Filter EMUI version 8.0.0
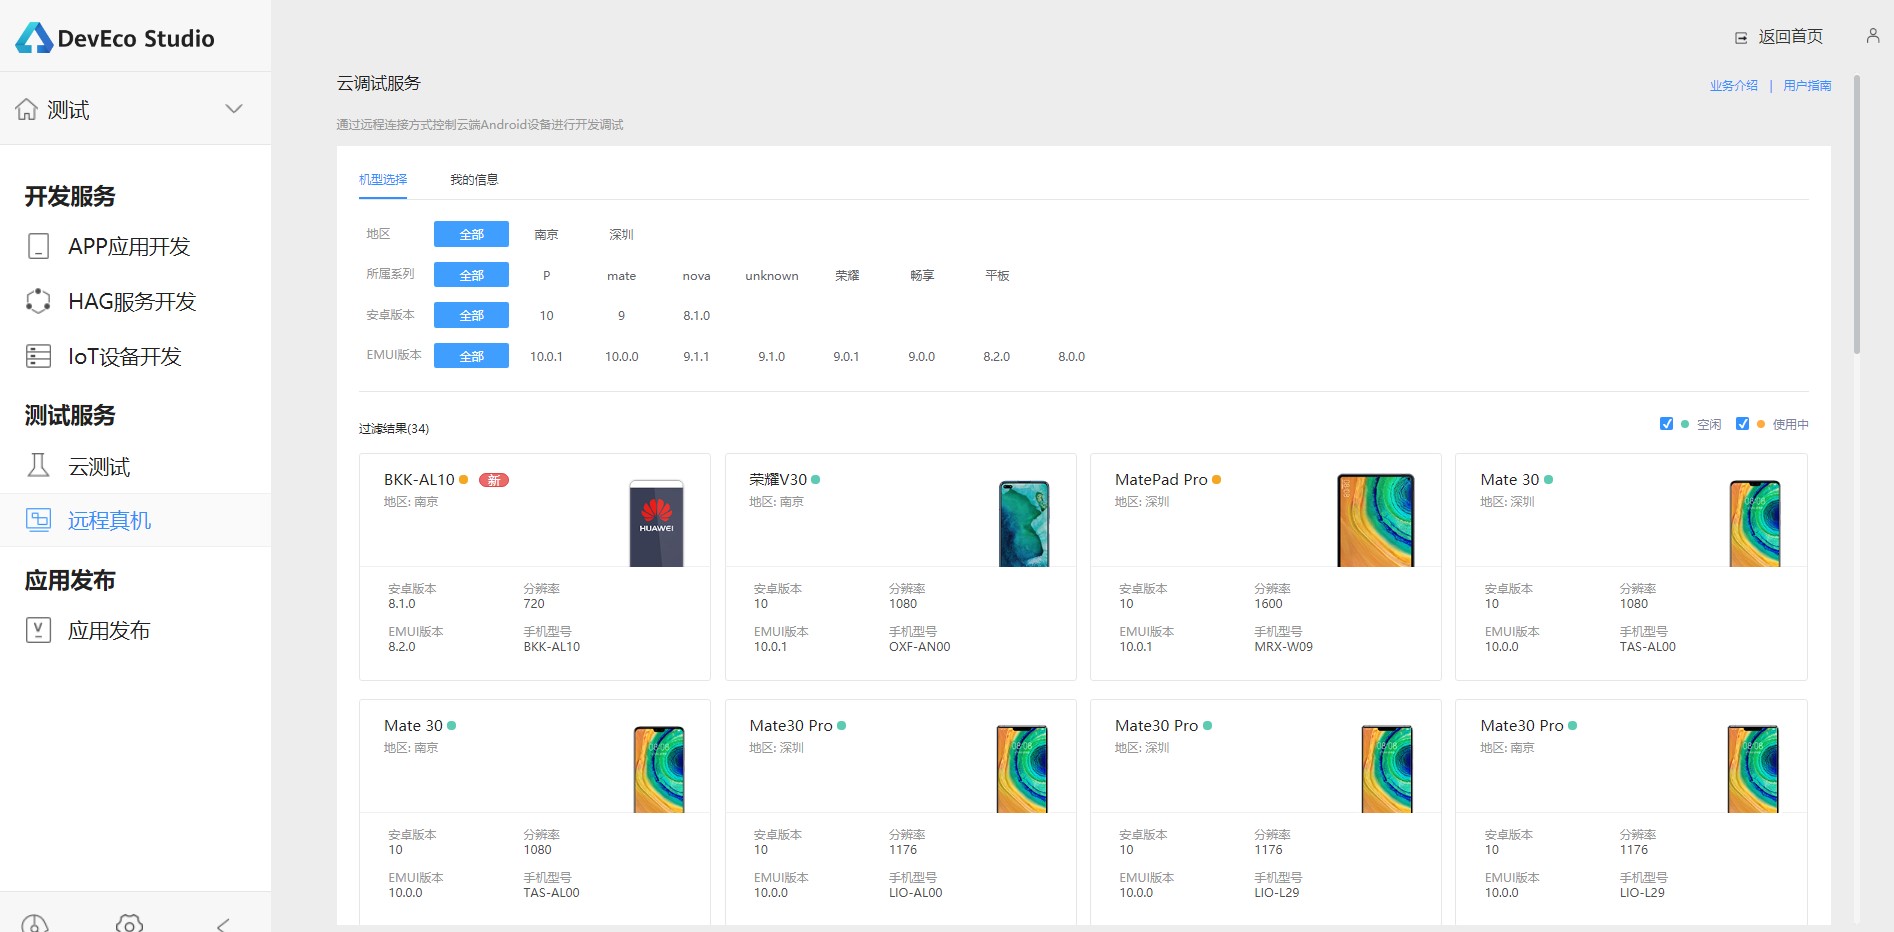The height and width of the screenshot is (932, 1894). tap(1071, 356)
